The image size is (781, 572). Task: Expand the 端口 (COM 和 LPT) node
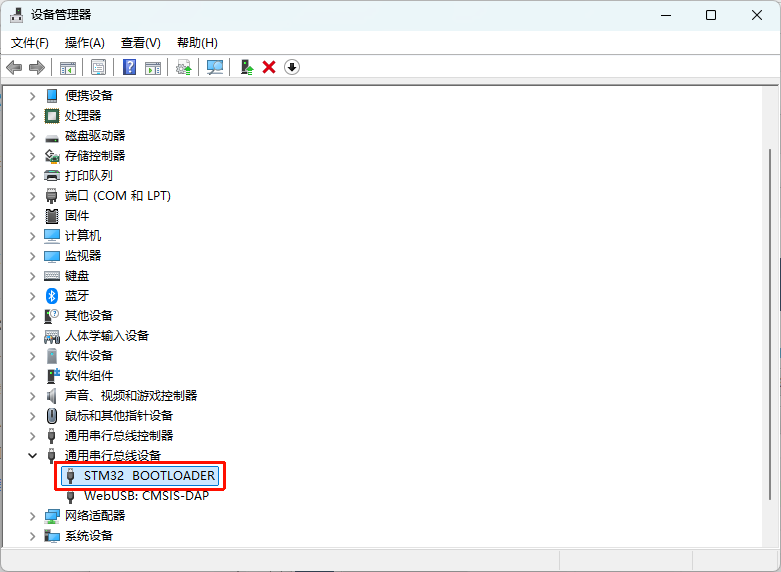[32, 196]
